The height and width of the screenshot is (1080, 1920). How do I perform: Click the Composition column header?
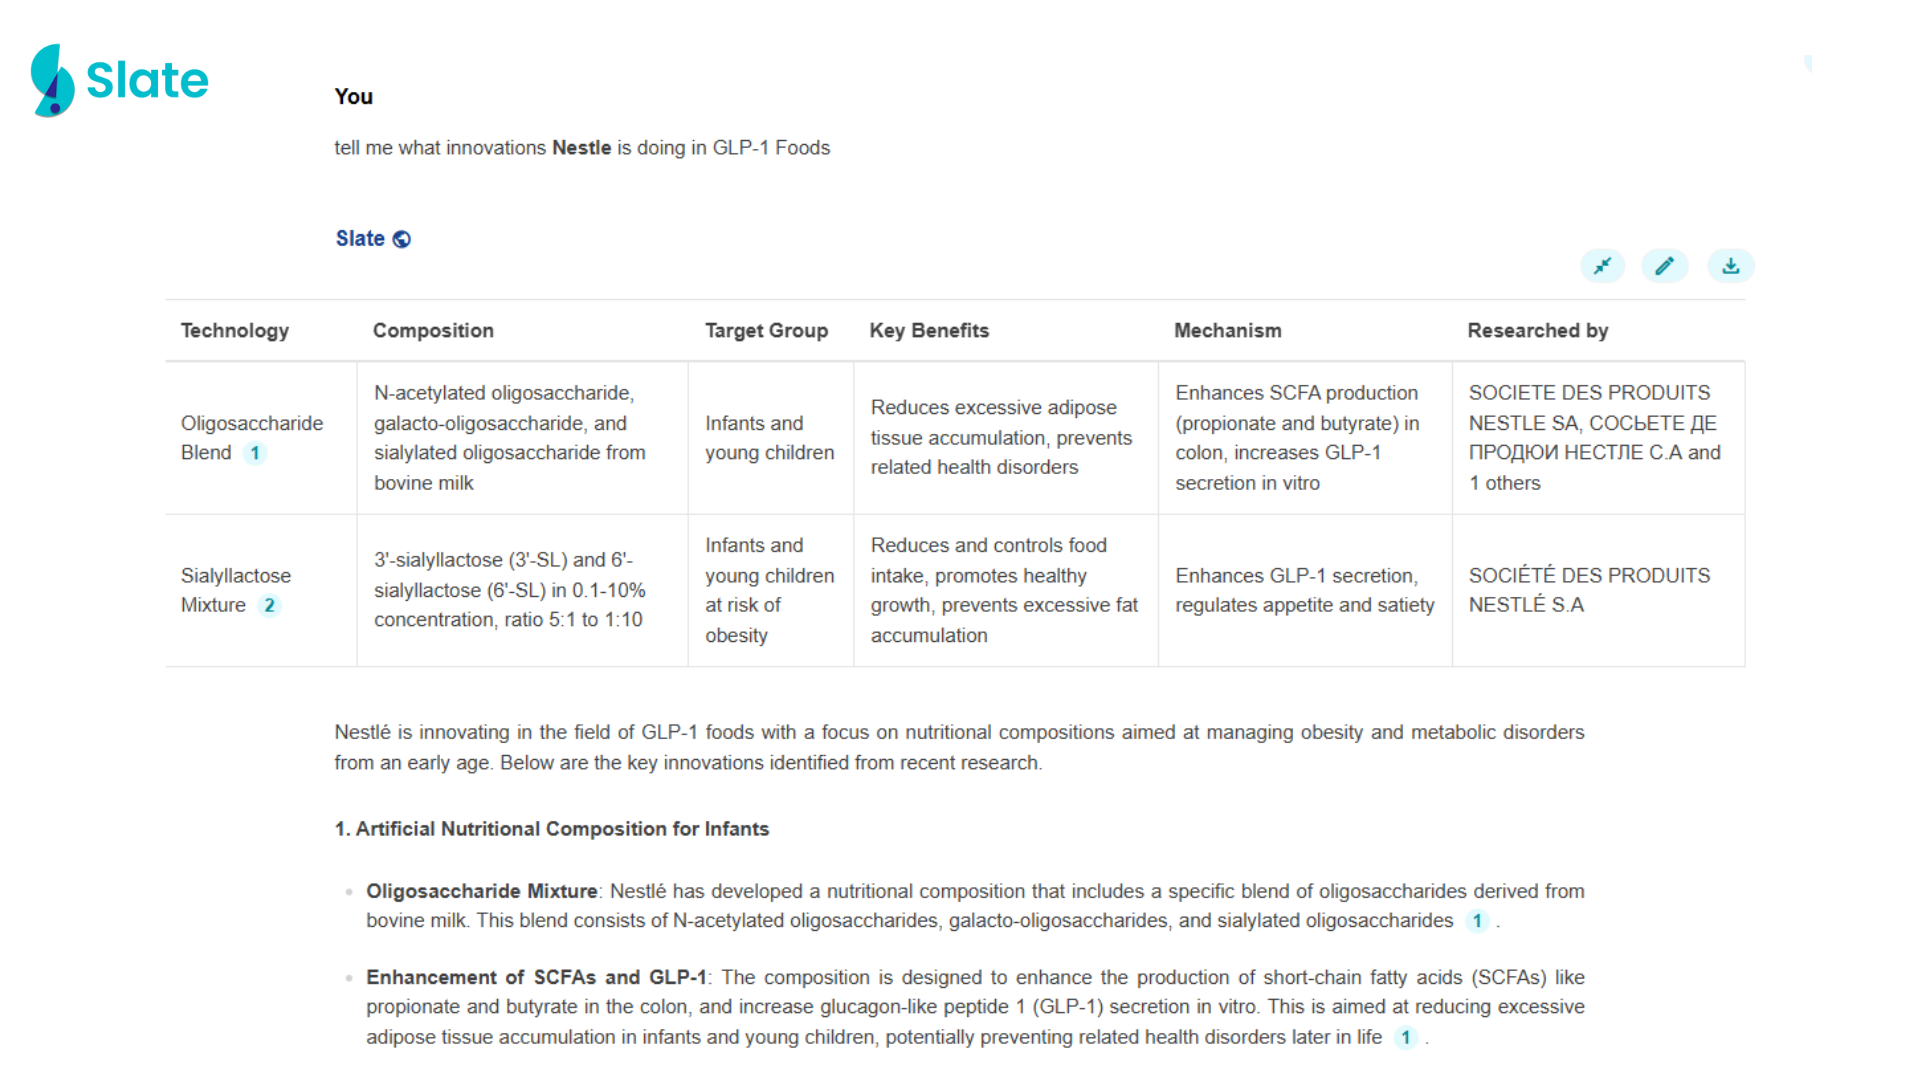coord(433,331)
